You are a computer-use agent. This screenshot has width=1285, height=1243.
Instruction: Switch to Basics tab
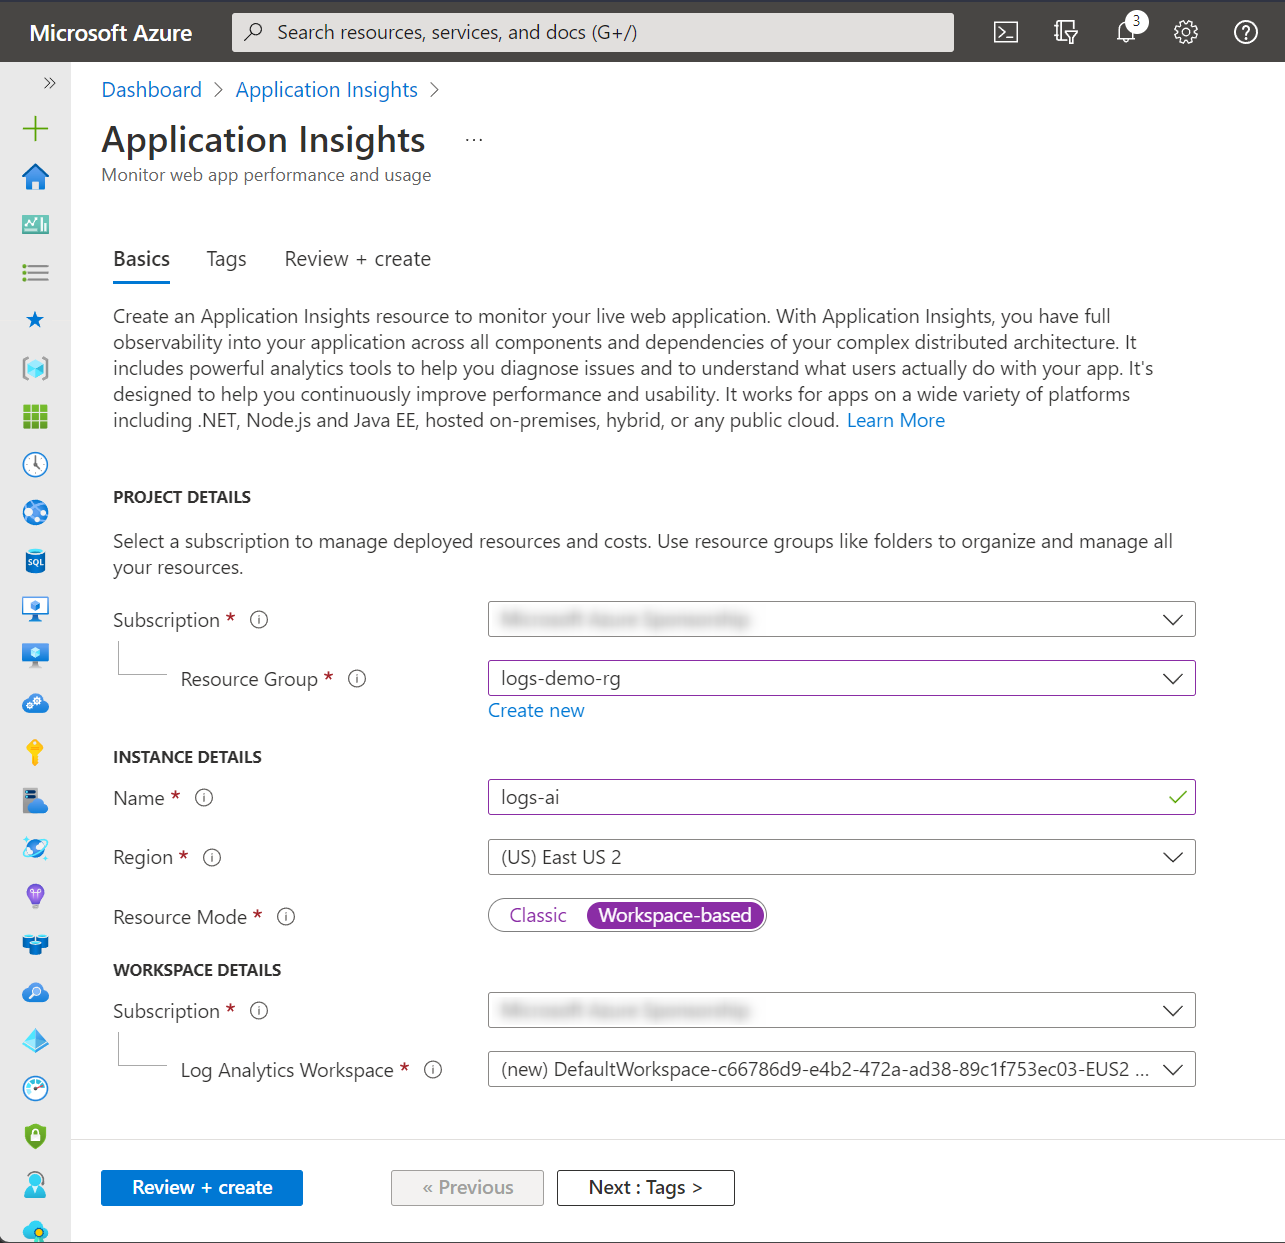(142, 259)
